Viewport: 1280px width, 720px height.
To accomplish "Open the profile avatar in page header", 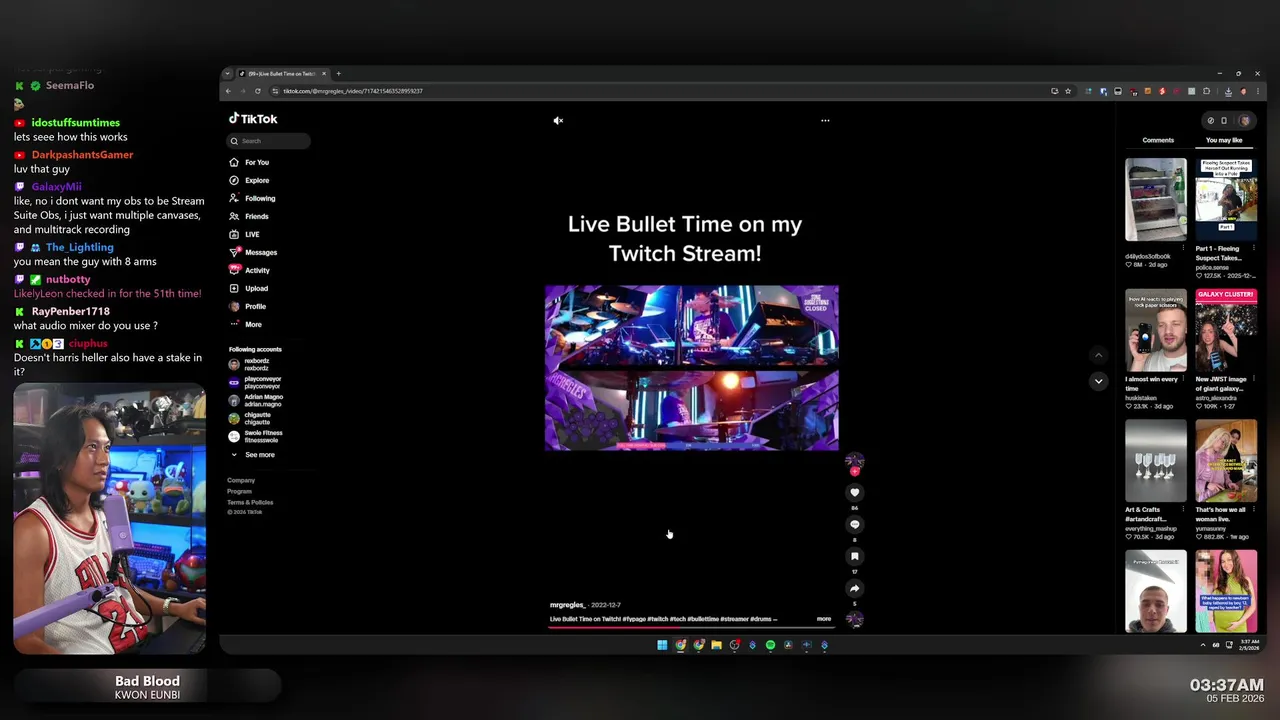I will (x=1245, y=120).
